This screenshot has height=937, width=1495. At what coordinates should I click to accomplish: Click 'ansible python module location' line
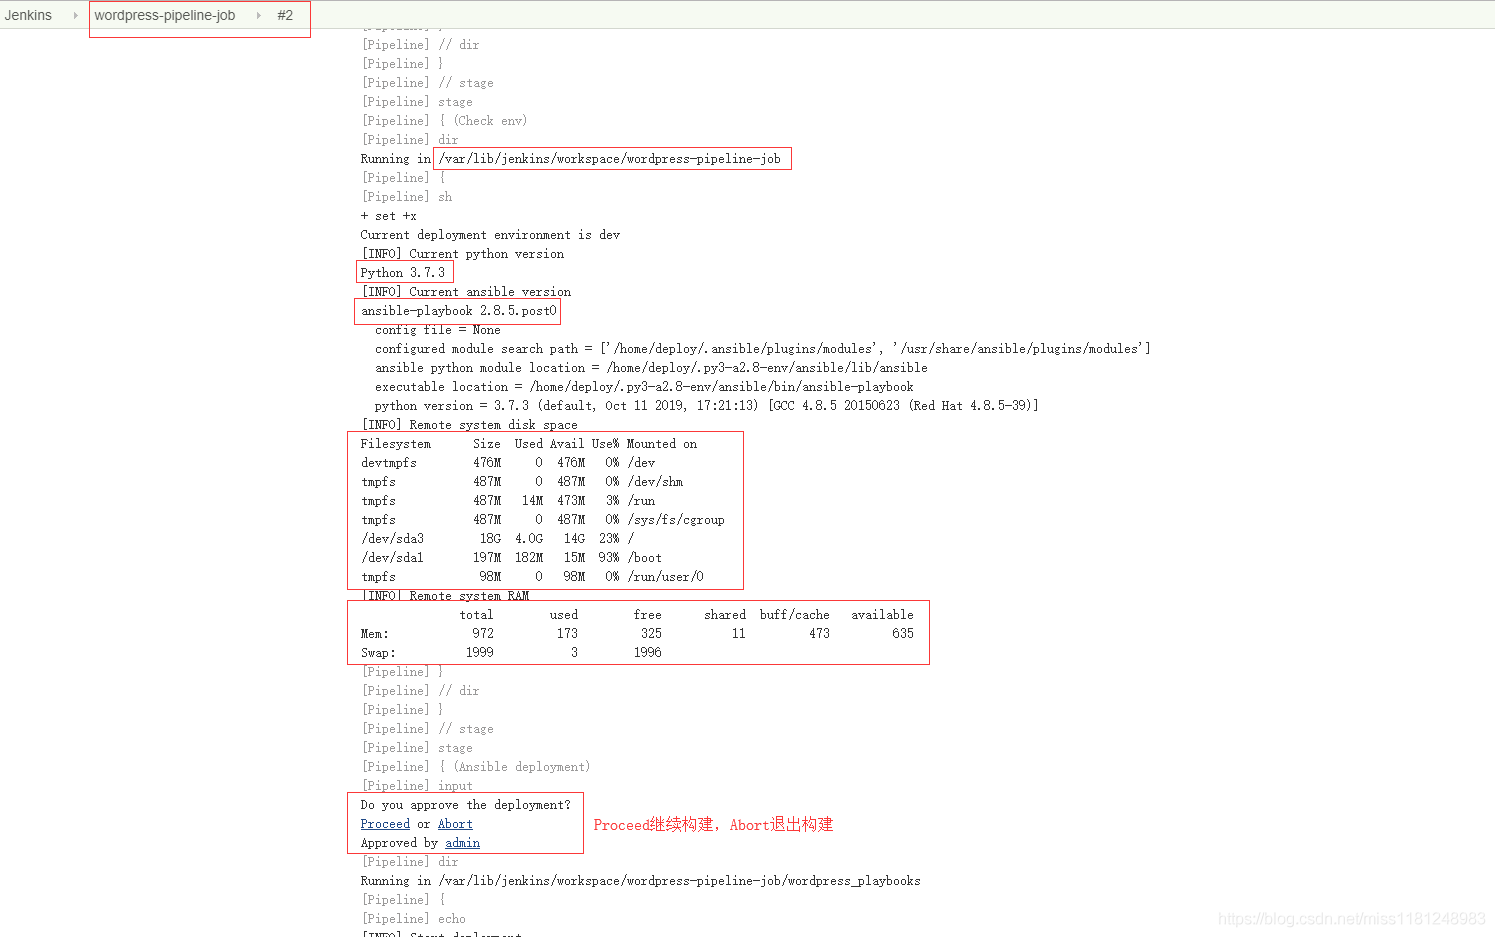[651, 368]
